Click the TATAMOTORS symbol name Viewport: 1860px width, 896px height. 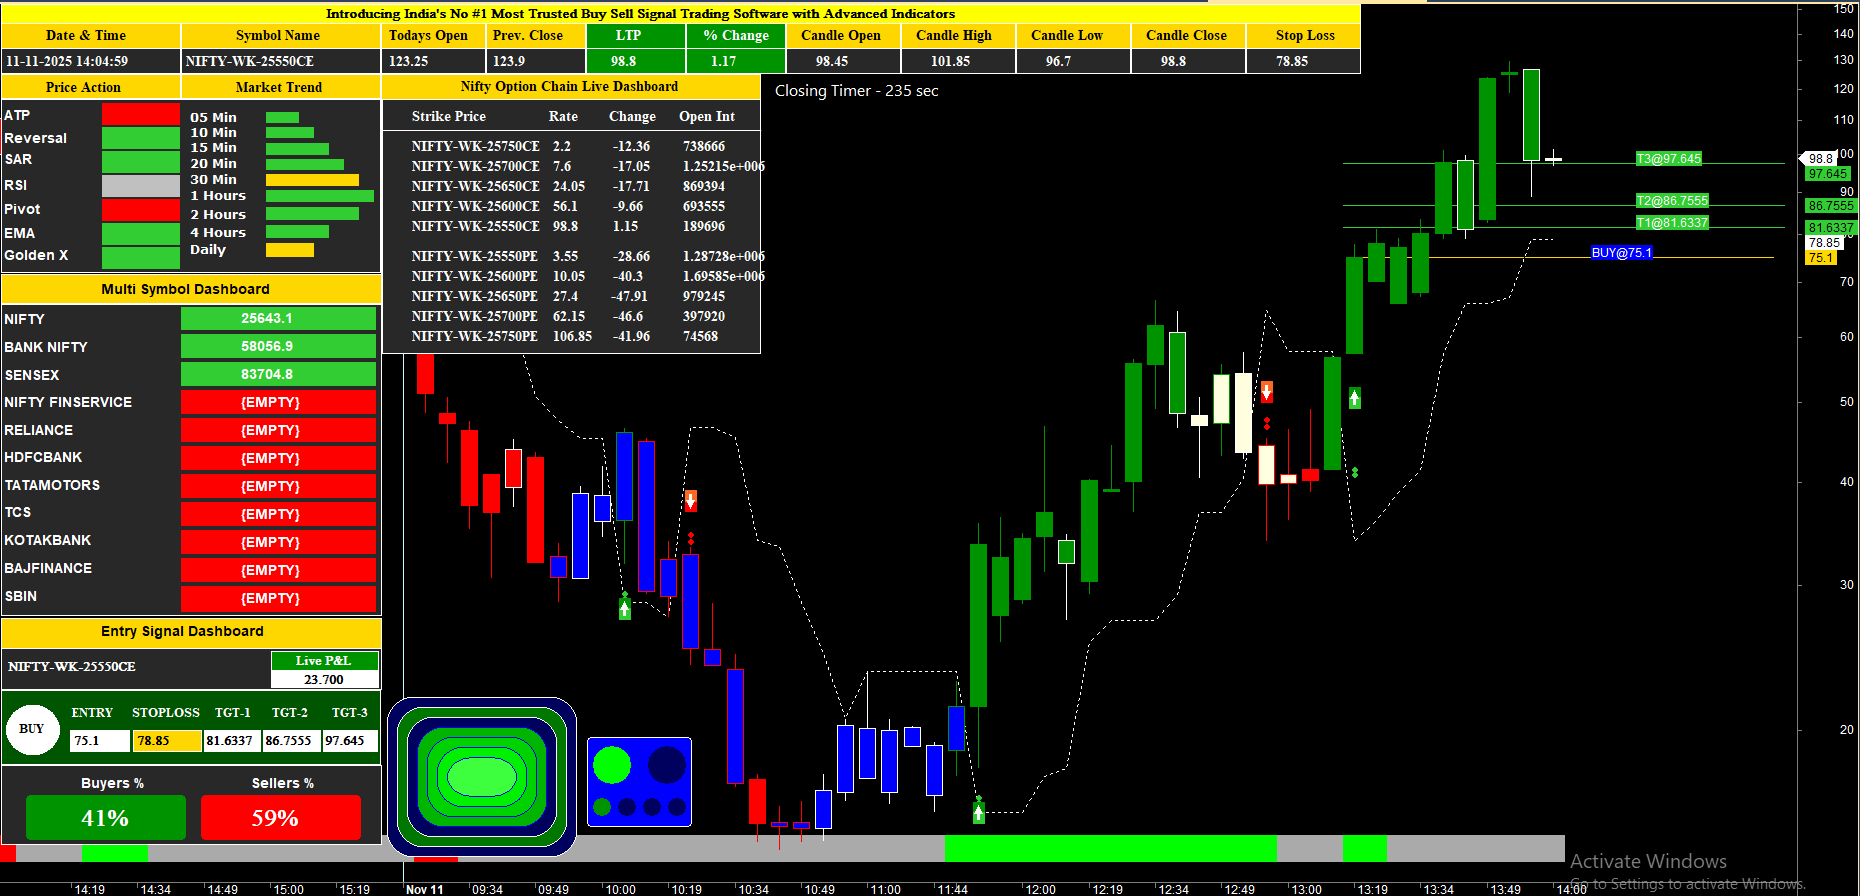[52, 485]
